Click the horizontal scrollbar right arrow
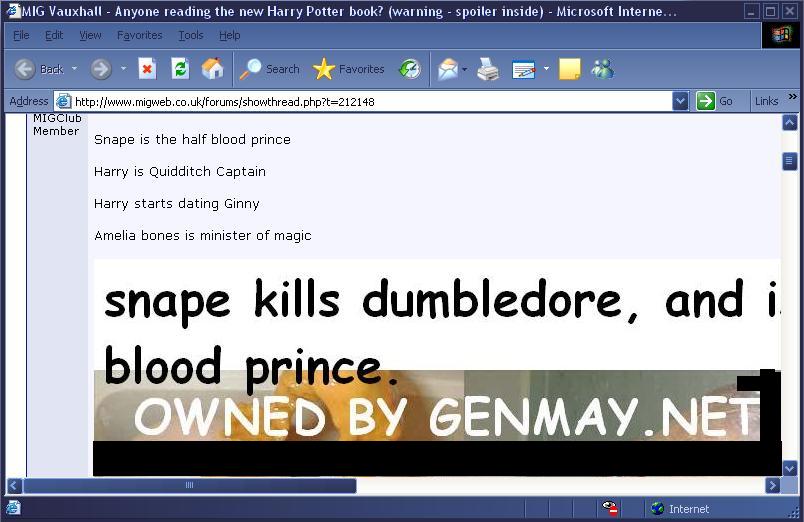 [x=773, y=485]
